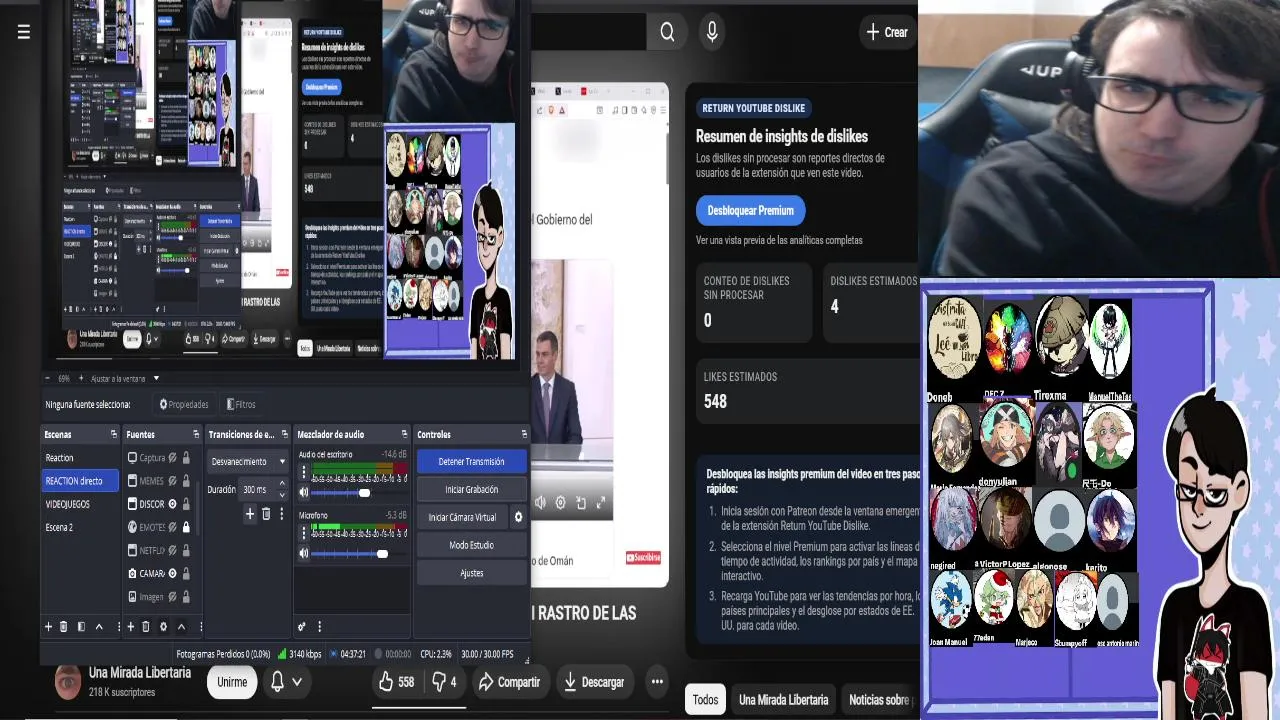The height and width of the screenshot is (720, 1280).
Task: Click the YouTube search magnifier icon
Action: pyautogui.click(x=667, y=32)
